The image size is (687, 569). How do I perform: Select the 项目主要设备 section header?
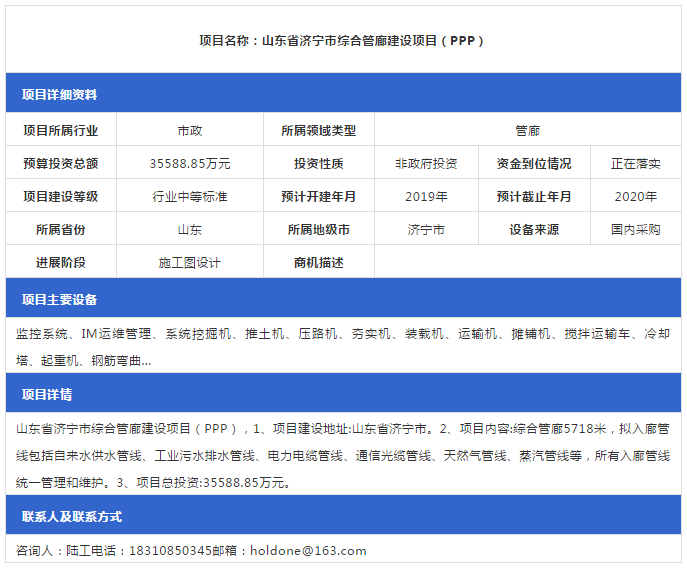60,300
